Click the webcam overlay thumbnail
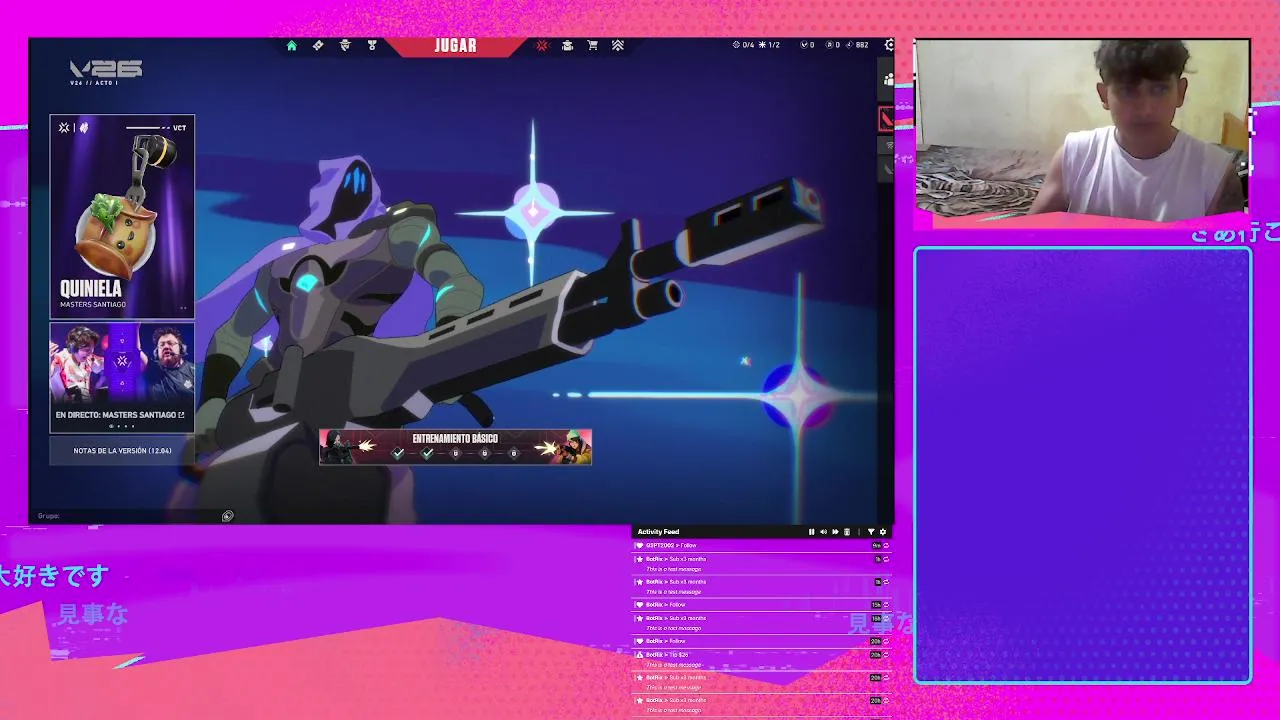 click(1082, 127)
